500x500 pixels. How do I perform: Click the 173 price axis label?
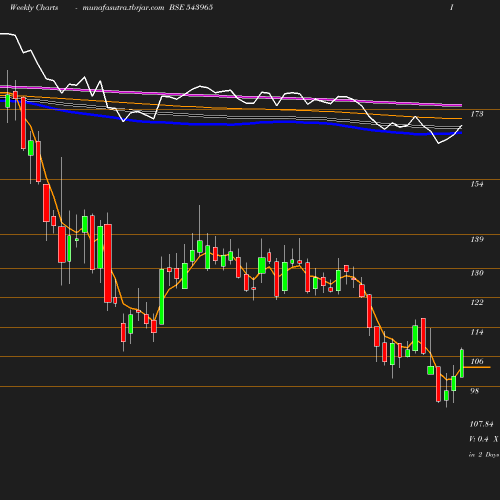click(x=477, y=114)
